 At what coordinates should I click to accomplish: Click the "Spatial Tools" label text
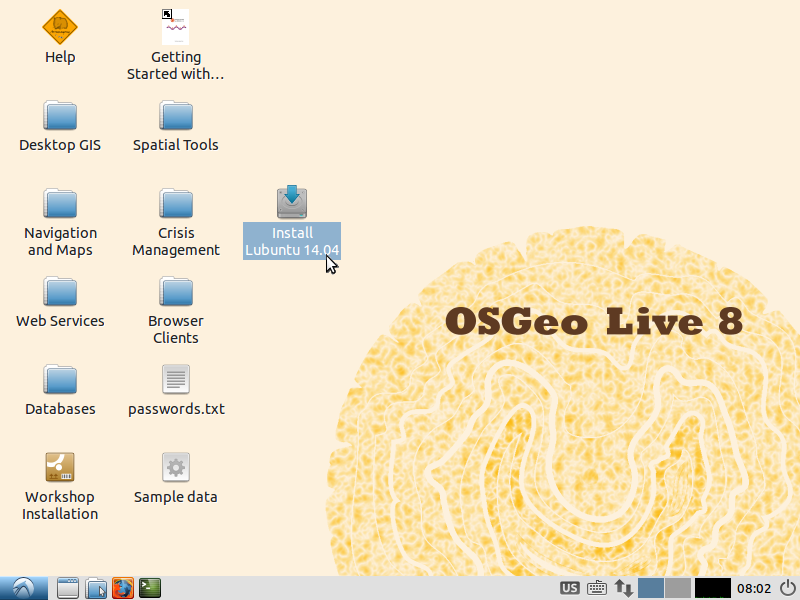[176, 145]
